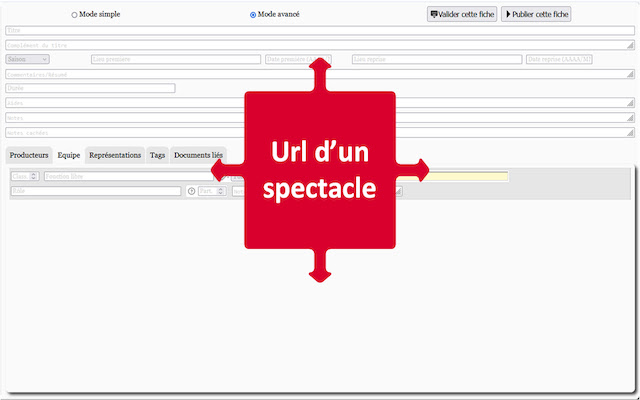Click the Valider cette fiche button
This screenshot has height=400, width=640.
(462, 14)
